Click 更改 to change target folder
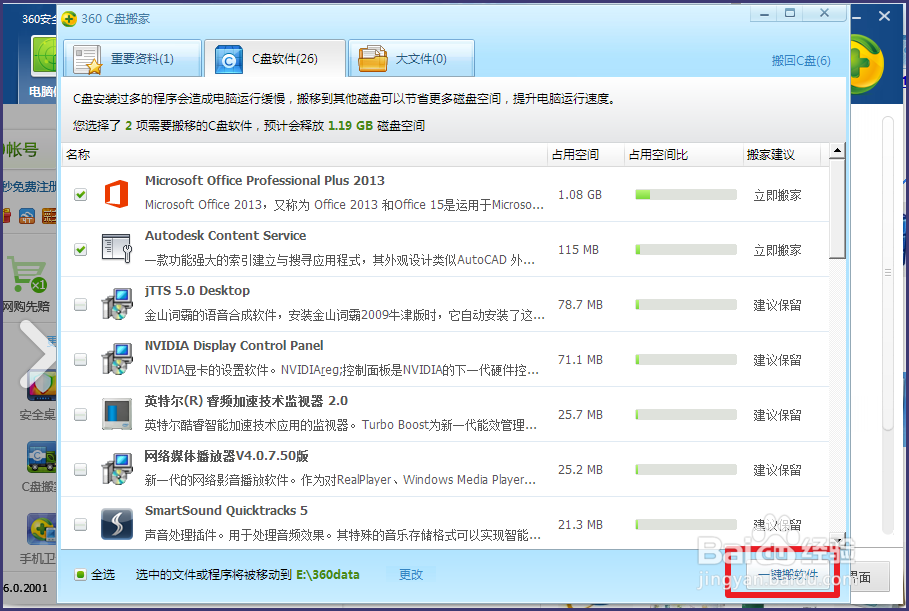 (x=411, y=574)
